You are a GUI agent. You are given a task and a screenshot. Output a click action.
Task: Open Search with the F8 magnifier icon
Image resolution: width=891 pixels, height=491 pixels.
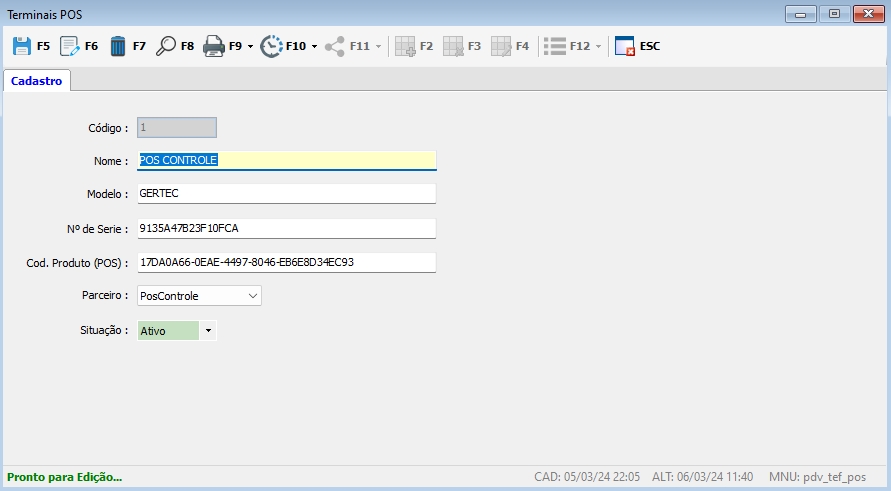coord(166,46)
